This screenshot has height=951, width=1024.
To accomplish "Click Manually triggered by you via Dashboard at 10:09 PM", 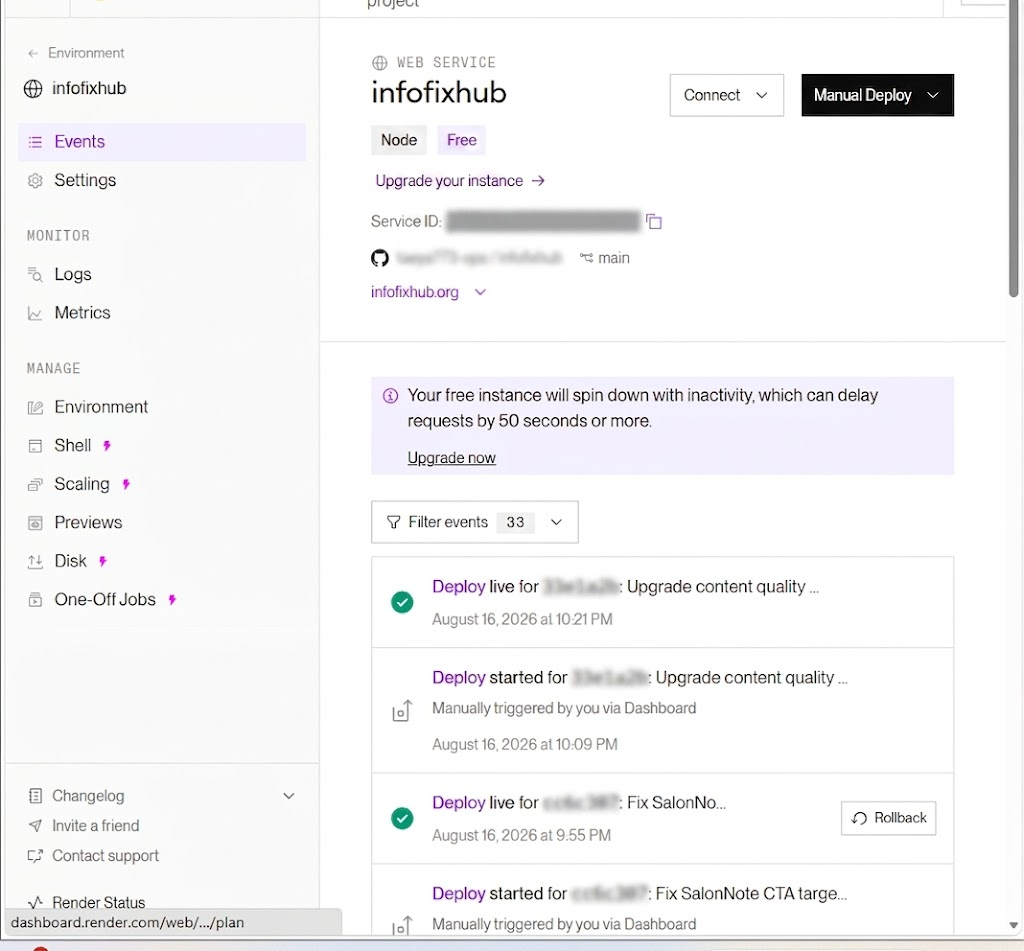I will coord(564,708).
